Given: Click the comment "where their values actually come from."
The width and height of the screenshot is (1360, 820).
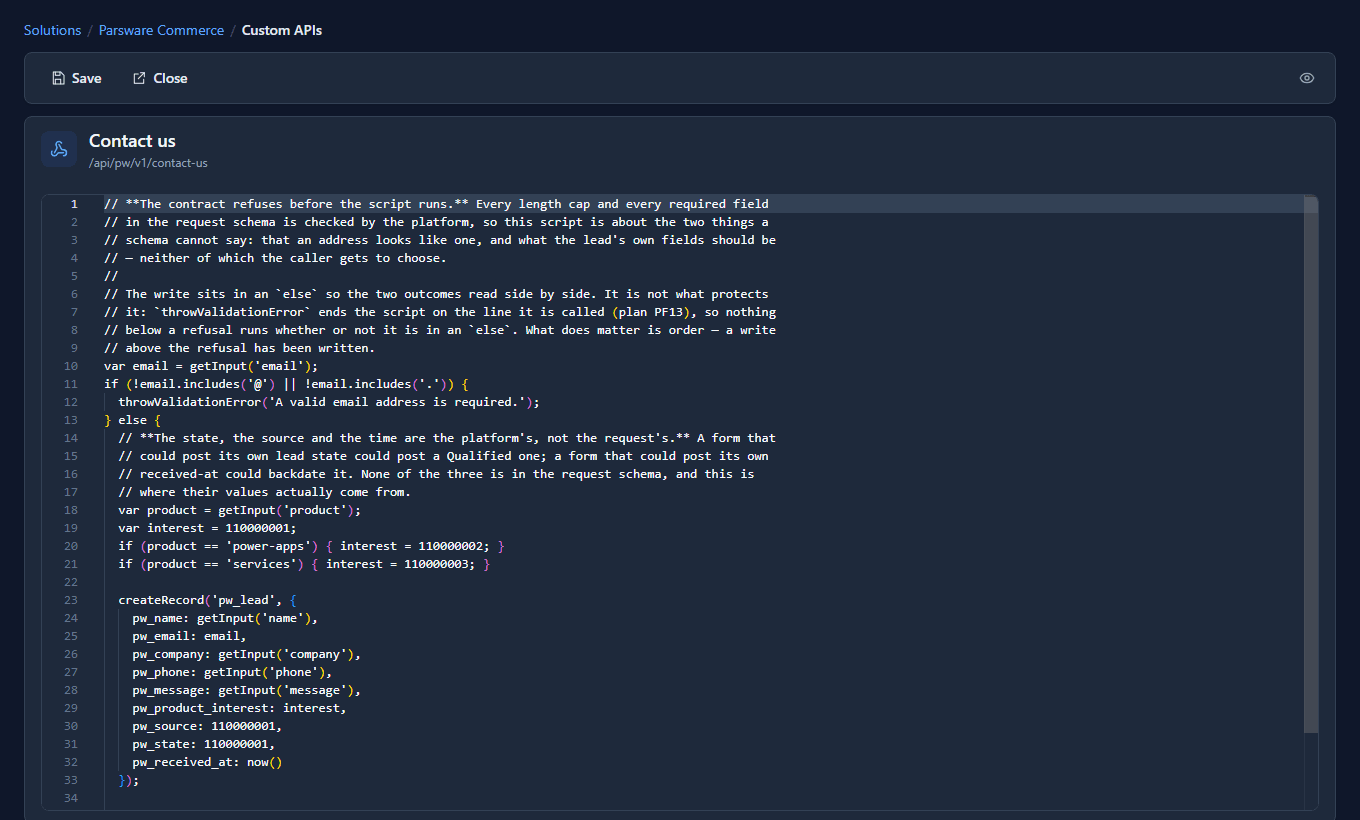Looking at the screenshot, I should [x=264, y=492].
